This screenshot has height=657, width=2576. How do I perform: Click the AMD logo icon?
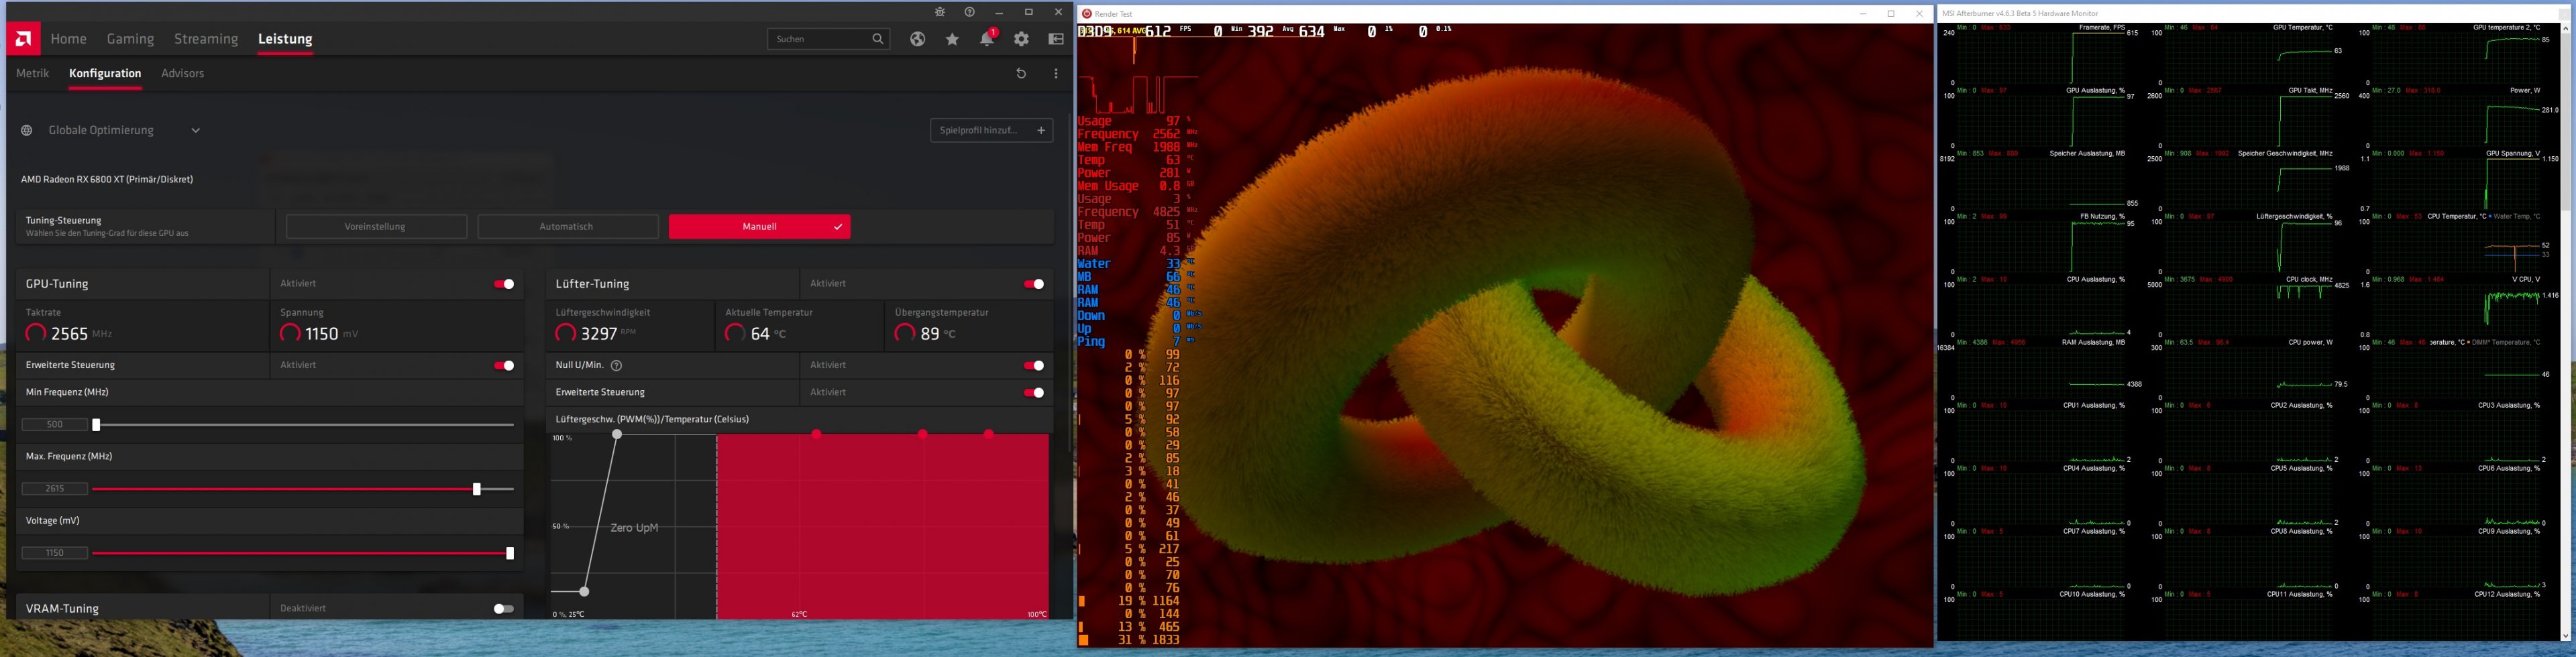[x=23, y=39]
